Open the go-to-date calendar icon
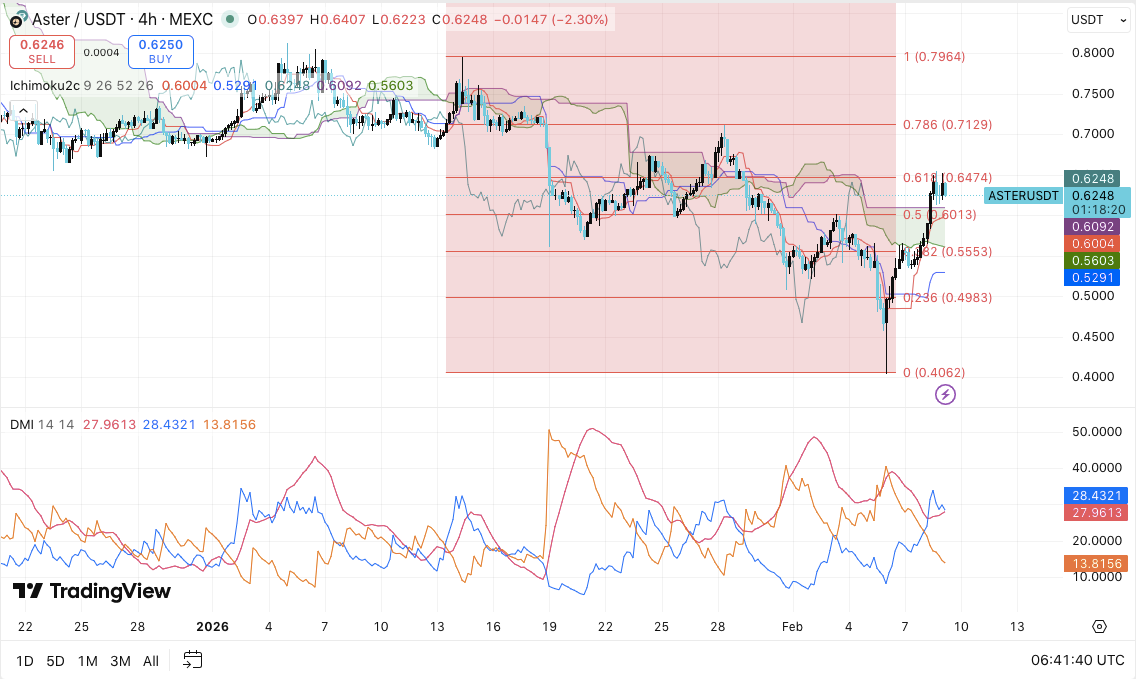Viewport: 1136px width, 679px height. click(x=193, y=660)
